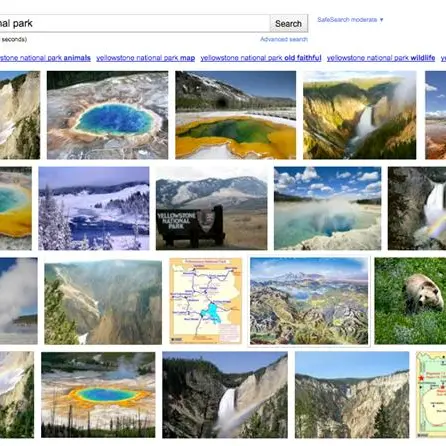Open the map thumbnail with red star
Viewport: 446px width, 446px height.
point(431,395)
